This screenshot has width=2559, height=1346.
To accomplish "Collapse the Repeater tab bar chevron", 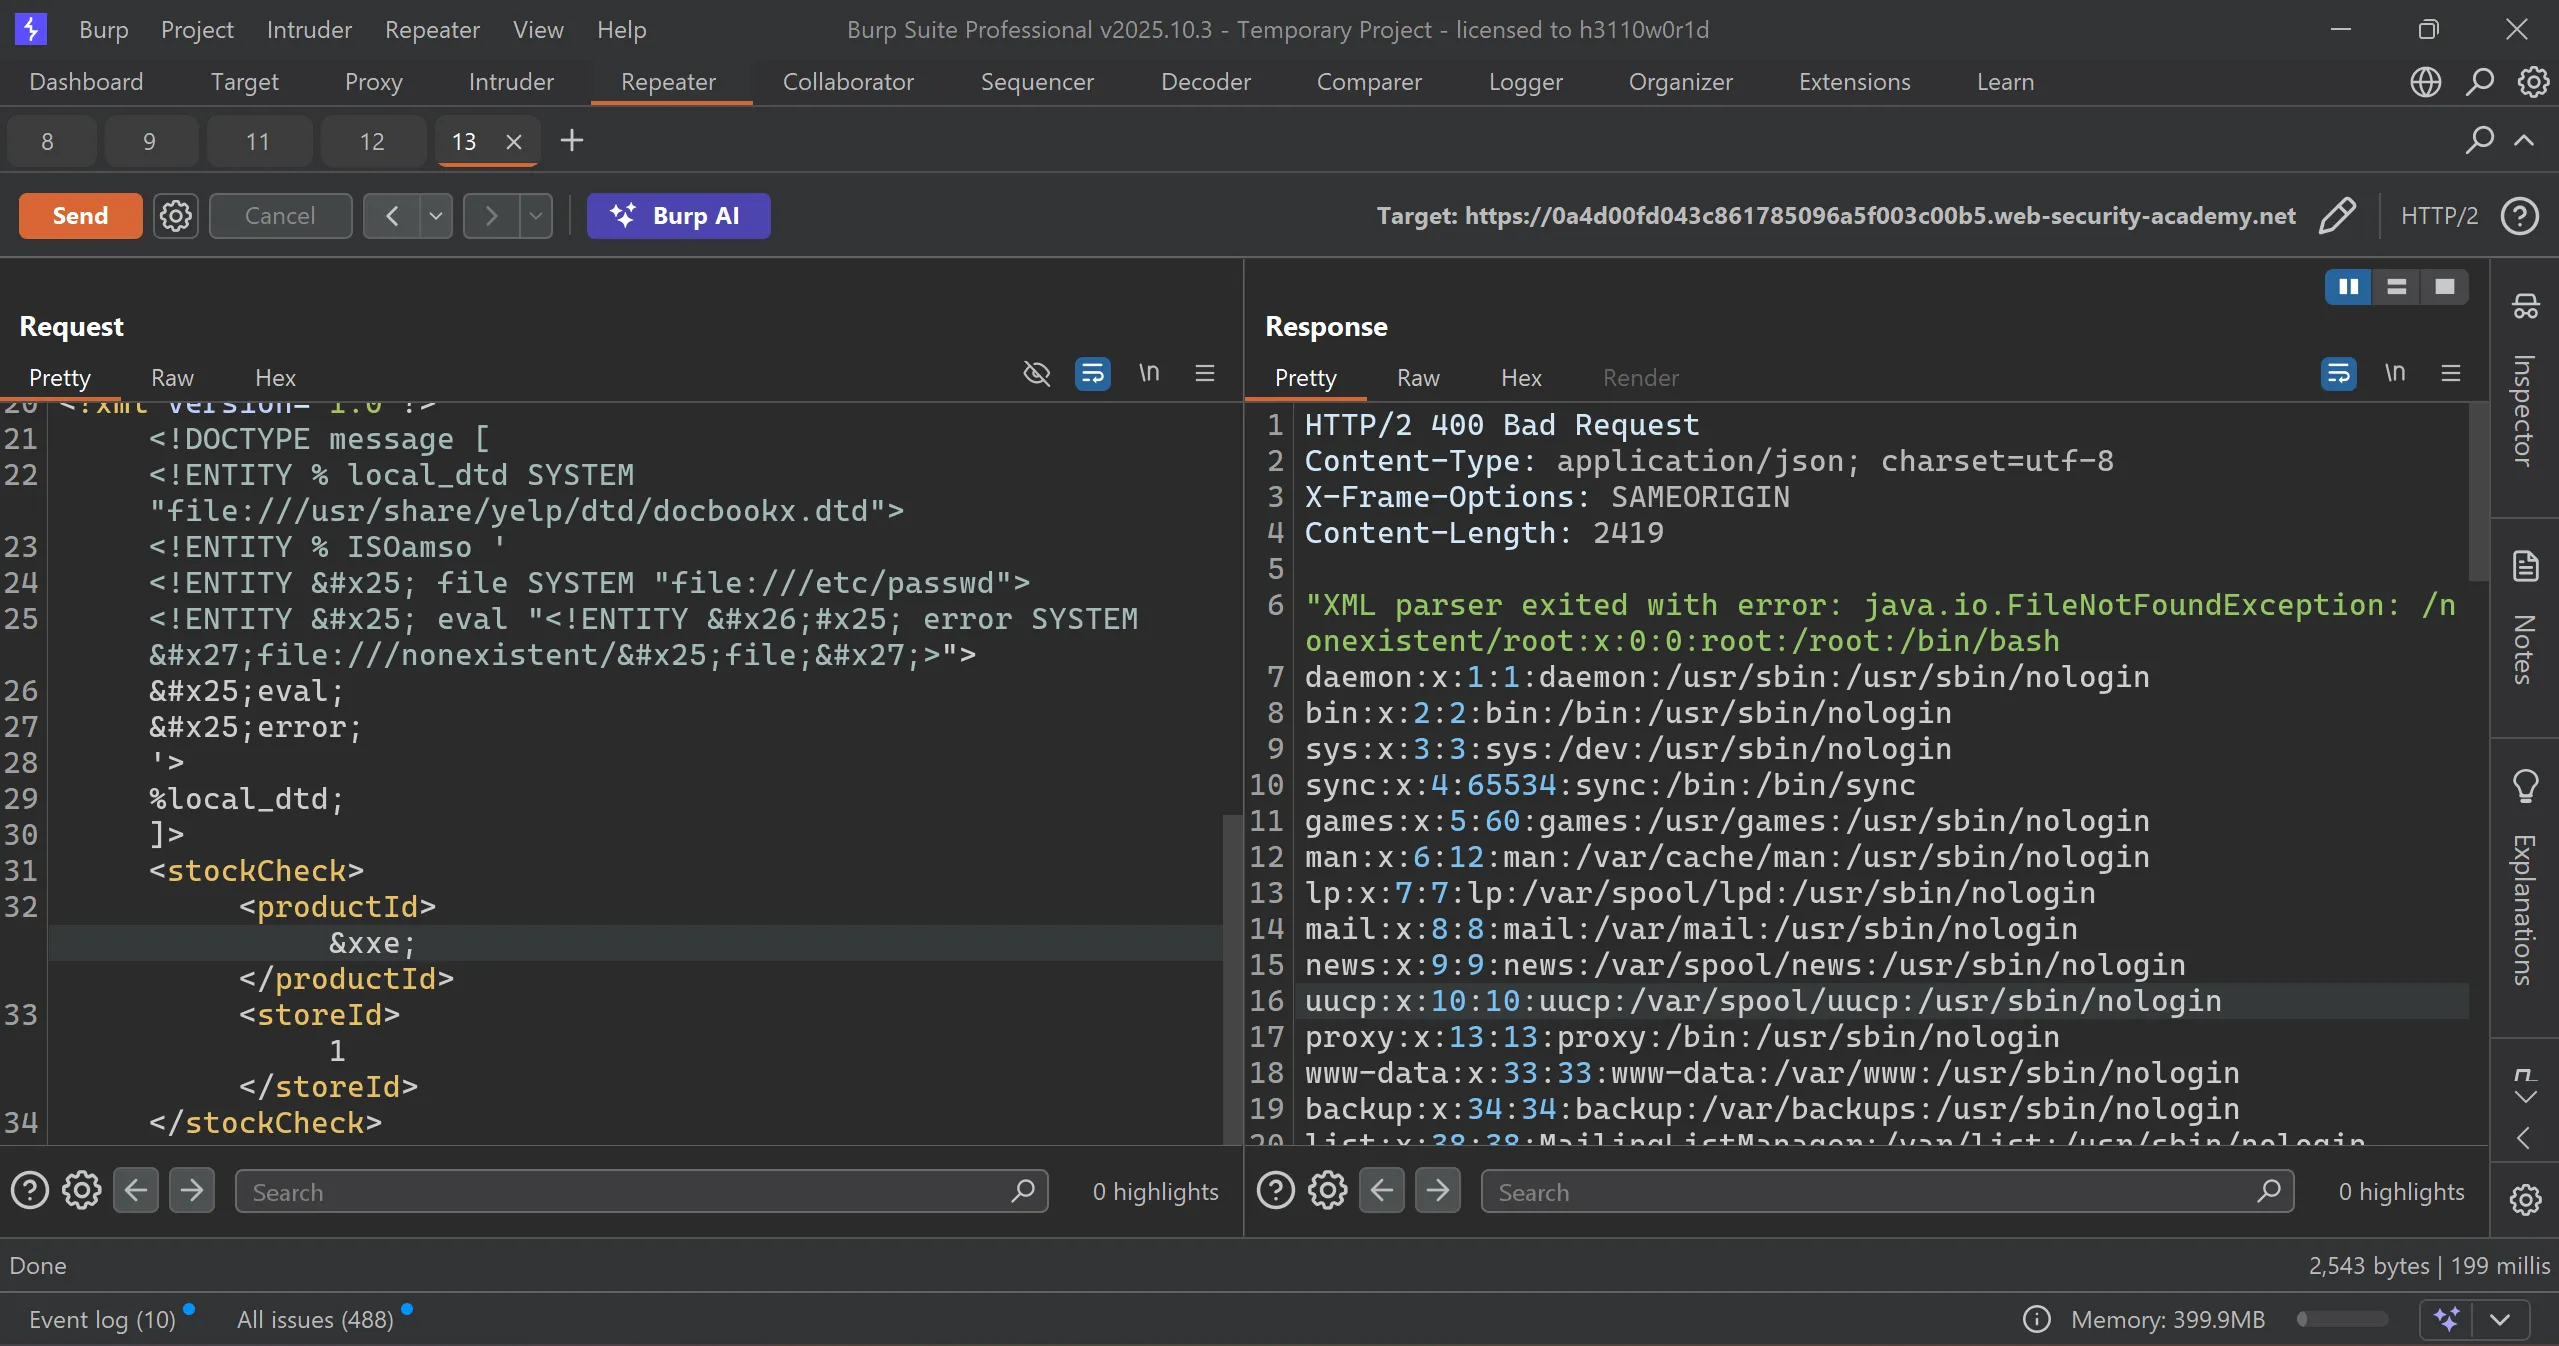I will point(2524,141).
